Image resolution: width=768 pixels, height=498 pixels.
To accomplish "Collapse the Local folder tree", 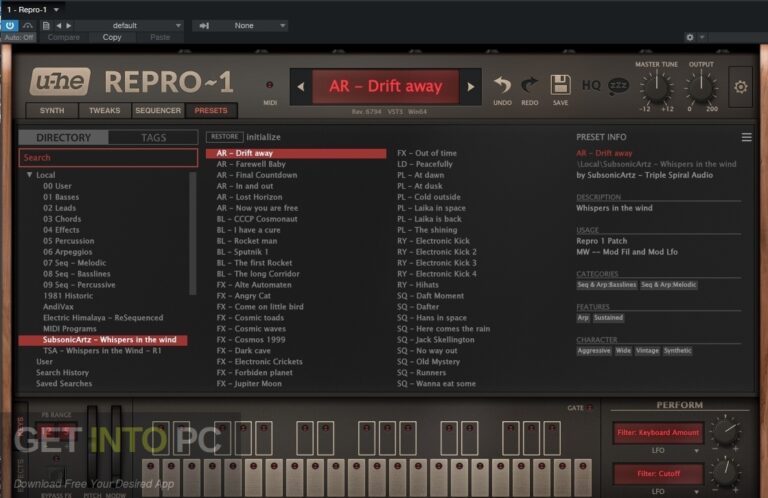I will point(29,175).
